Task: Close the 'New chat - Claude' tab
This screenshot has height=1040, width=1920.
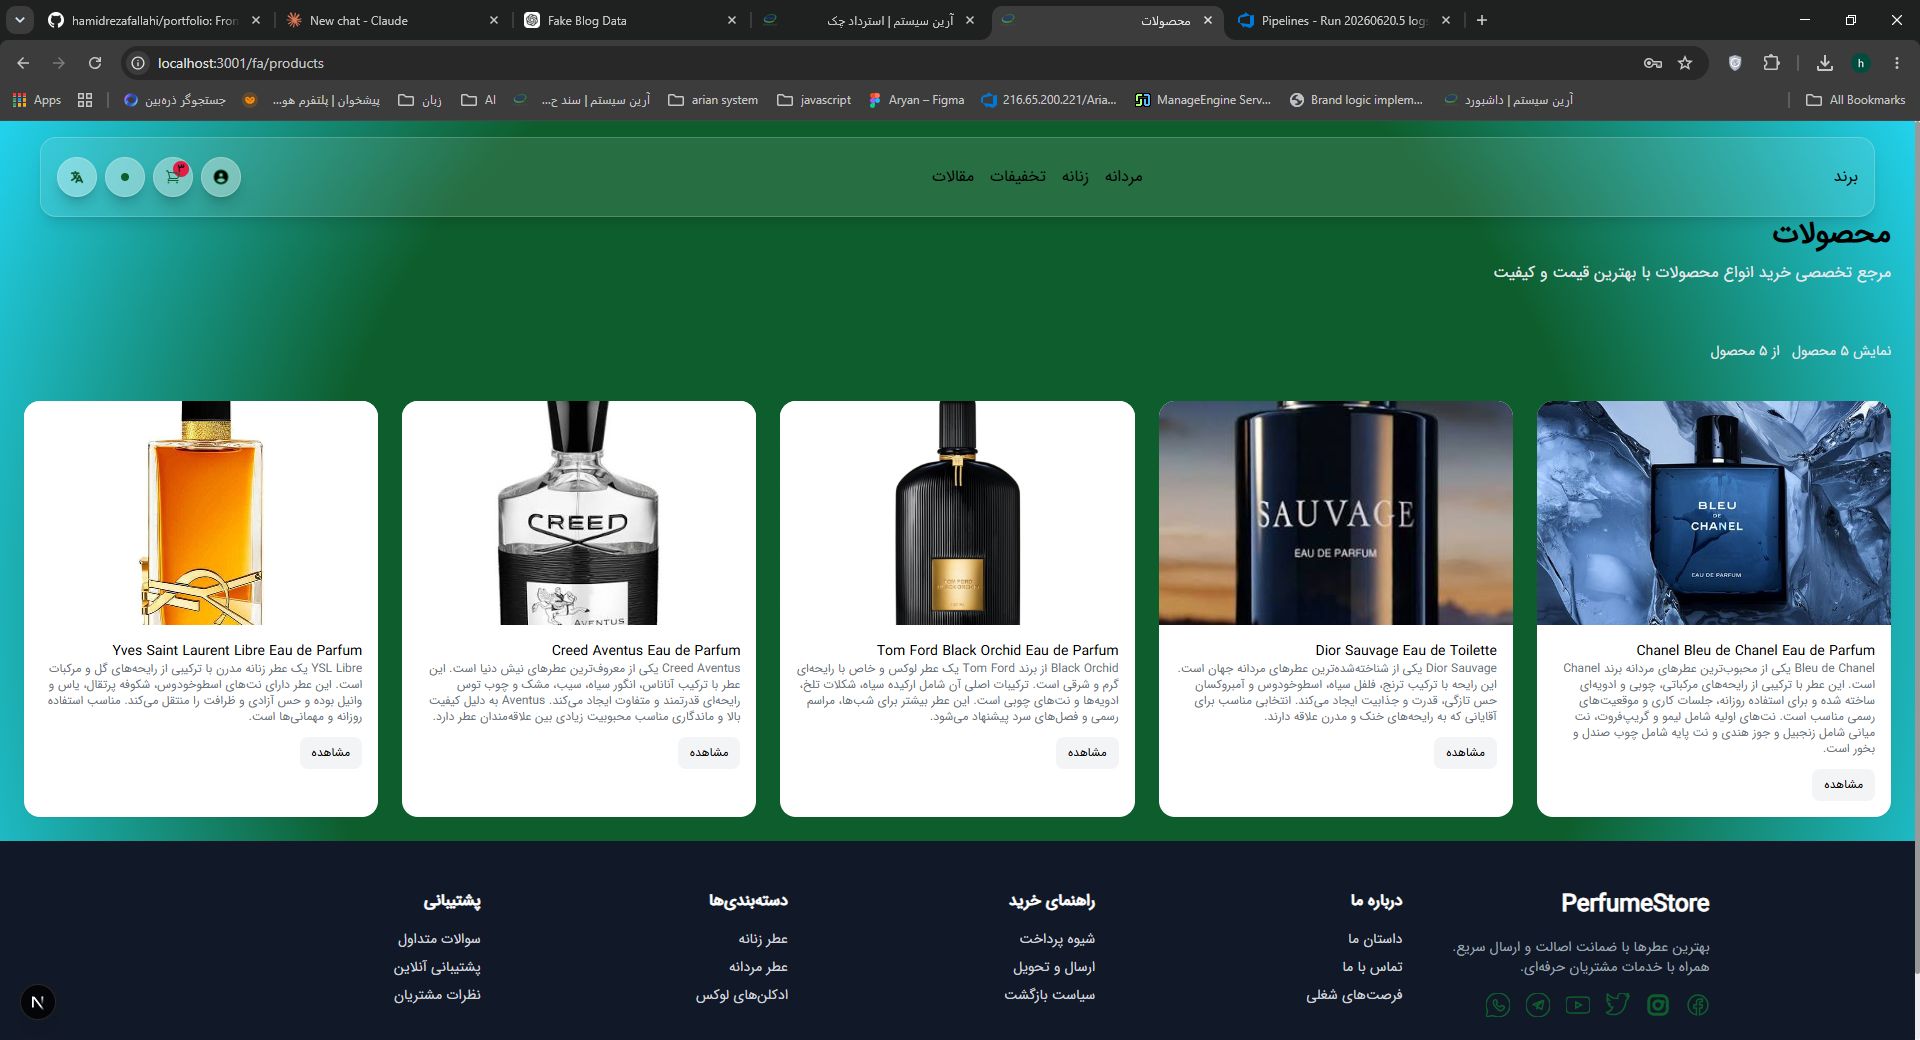Action: pos(494,20)
